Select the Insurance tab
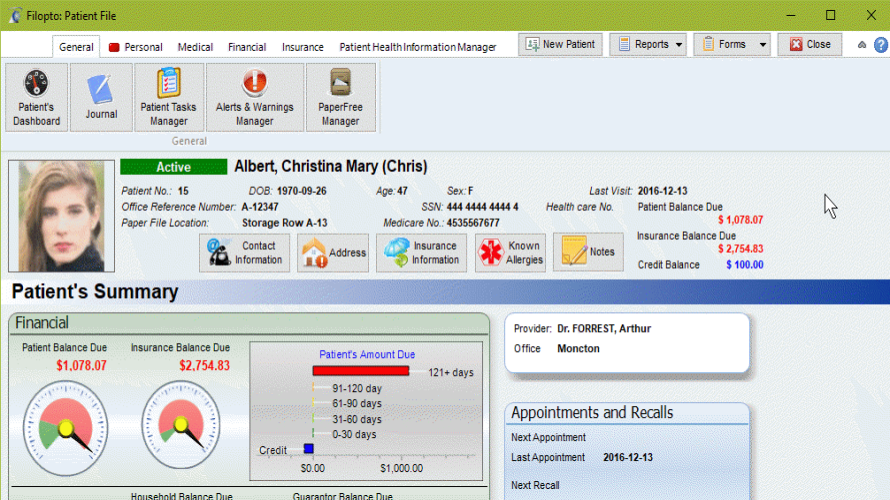Viewport: 890px width, 500px height. point(303,47)
